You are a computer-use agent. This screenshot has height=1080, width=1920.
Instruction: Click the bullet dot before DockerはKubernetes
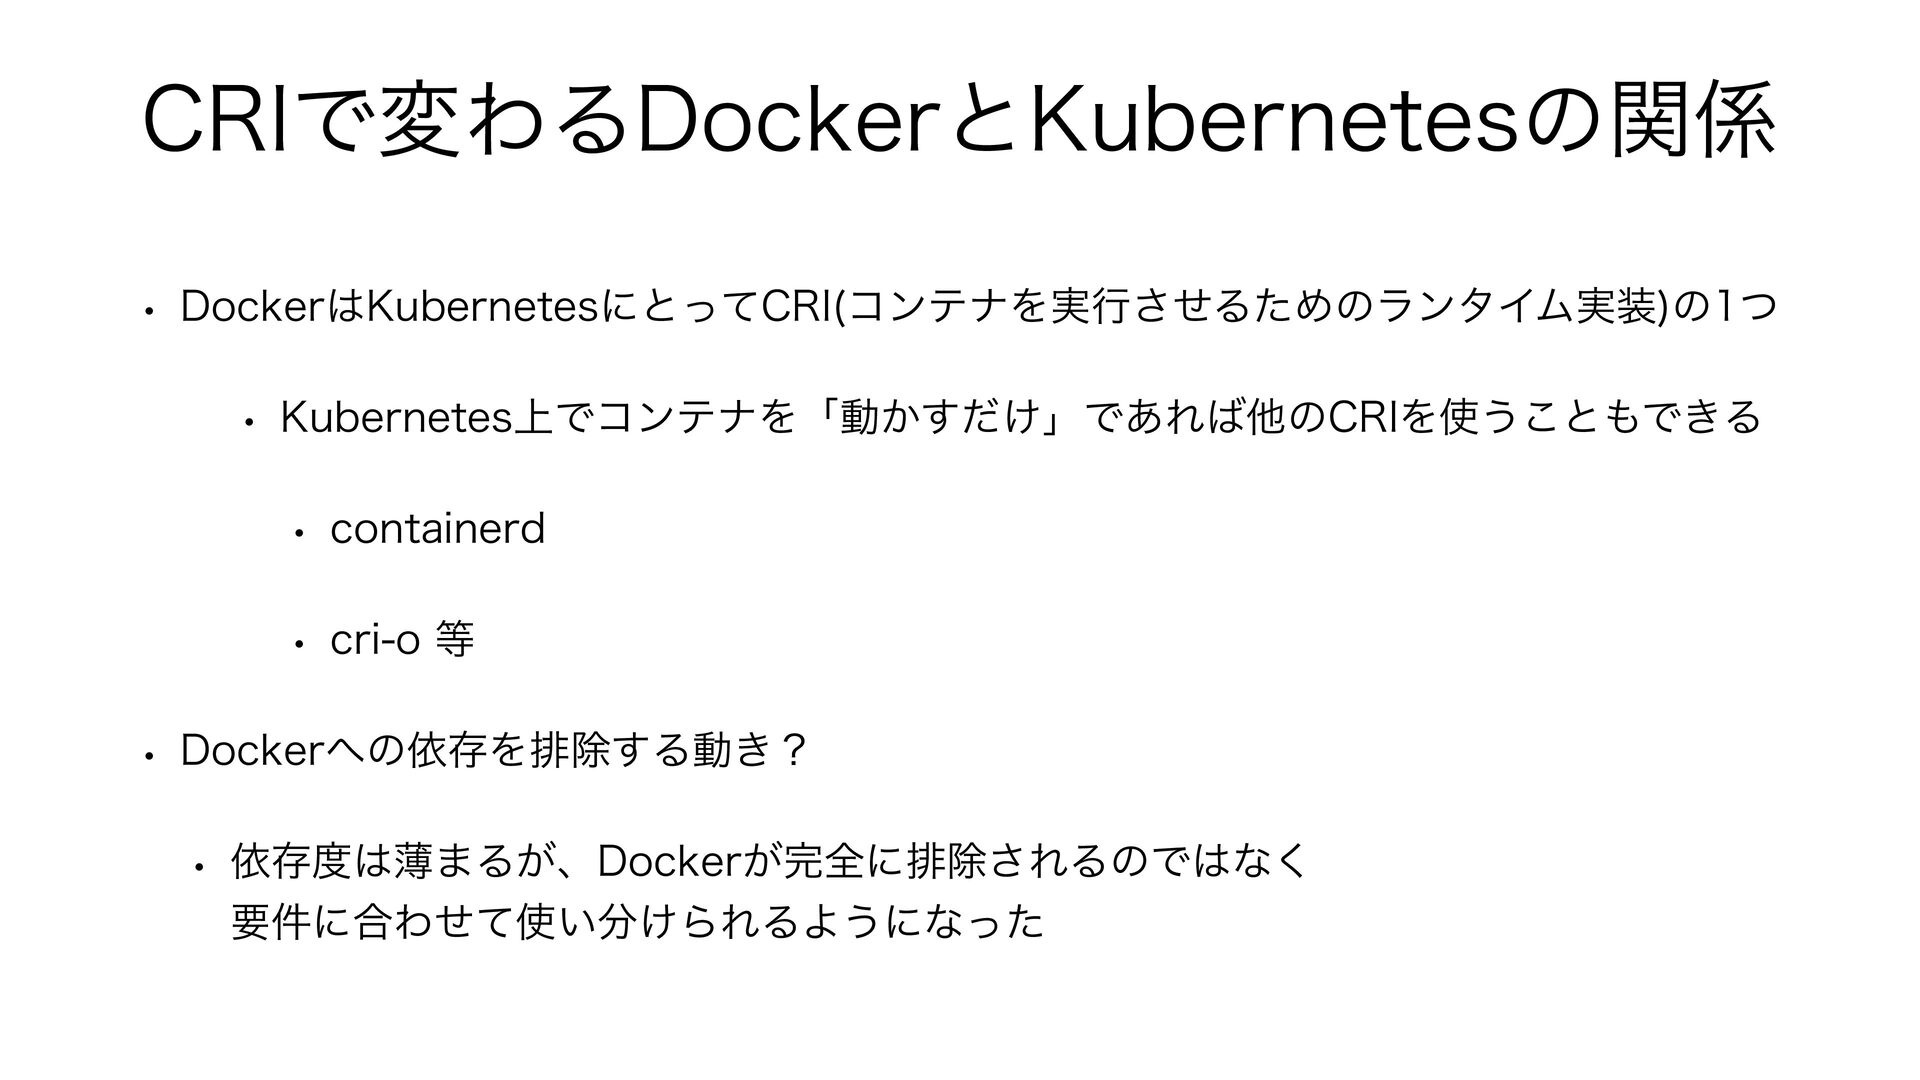147,311
